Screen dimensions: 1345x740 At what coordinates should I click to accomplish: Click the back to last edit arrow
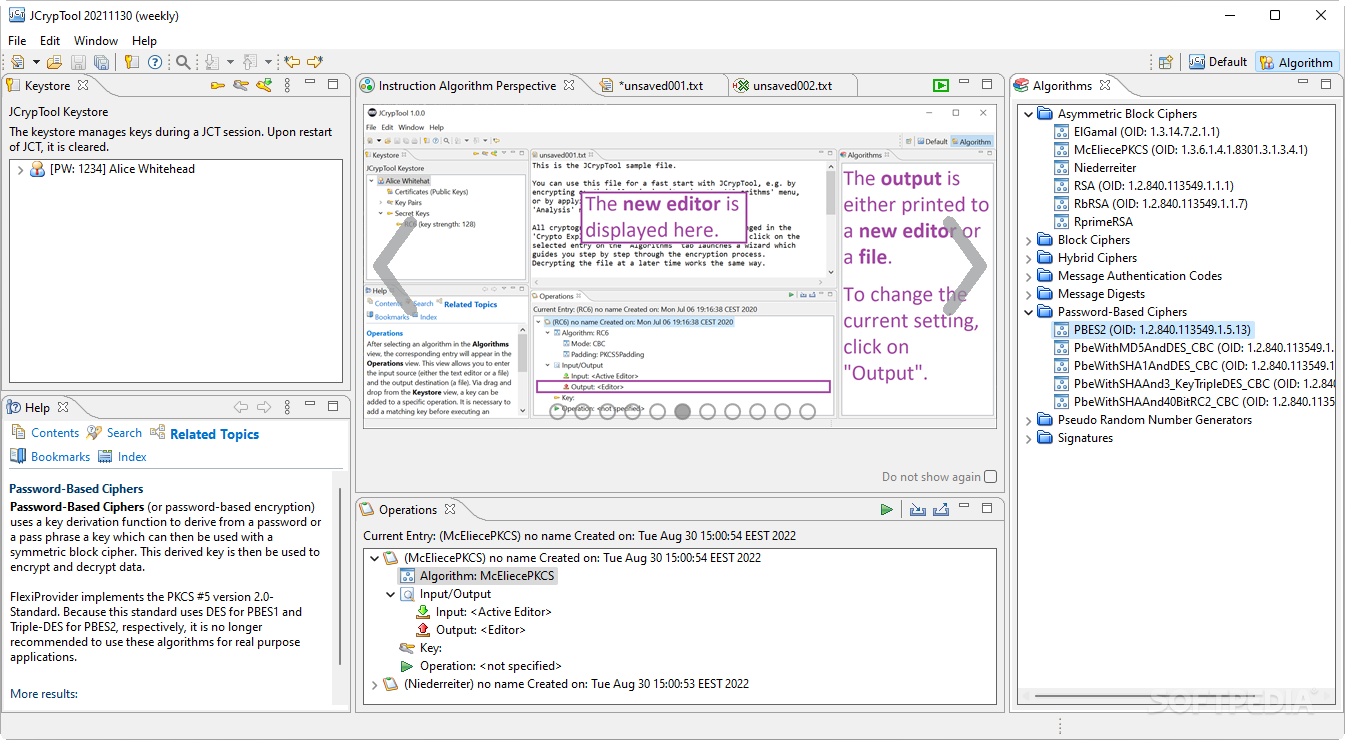pyautogui.click(x=292, y=62)
